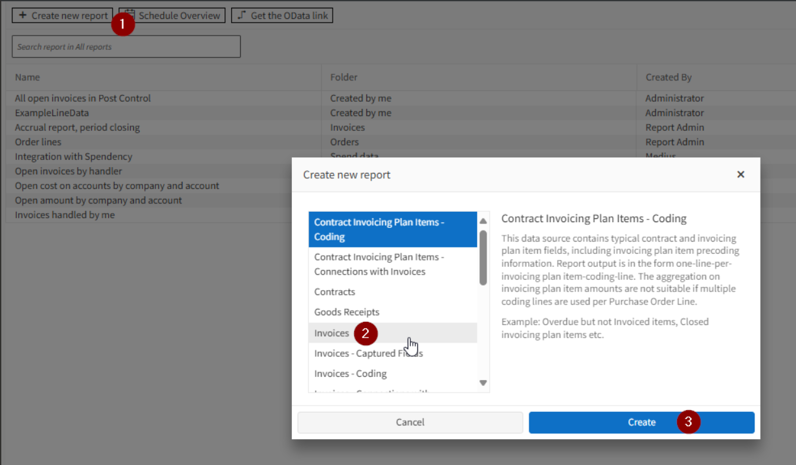Click the Create new report button
Viewport: 796px width, 465px height.
tap(62, 15)
